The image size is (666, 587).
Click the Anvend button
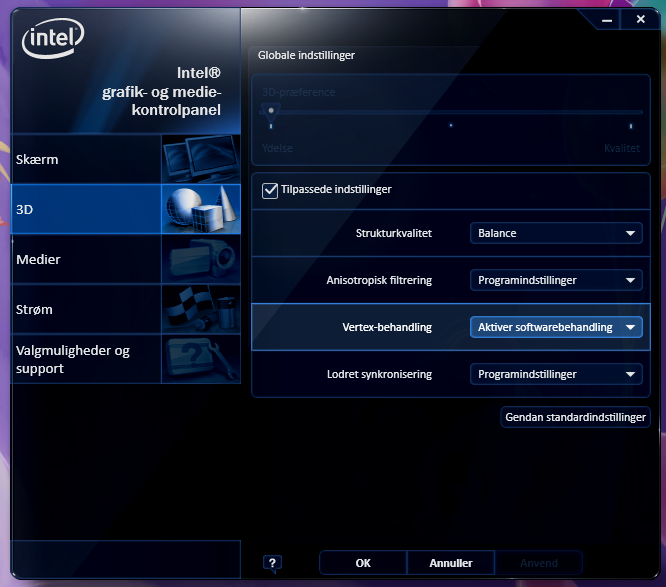(x=539, y=563)
